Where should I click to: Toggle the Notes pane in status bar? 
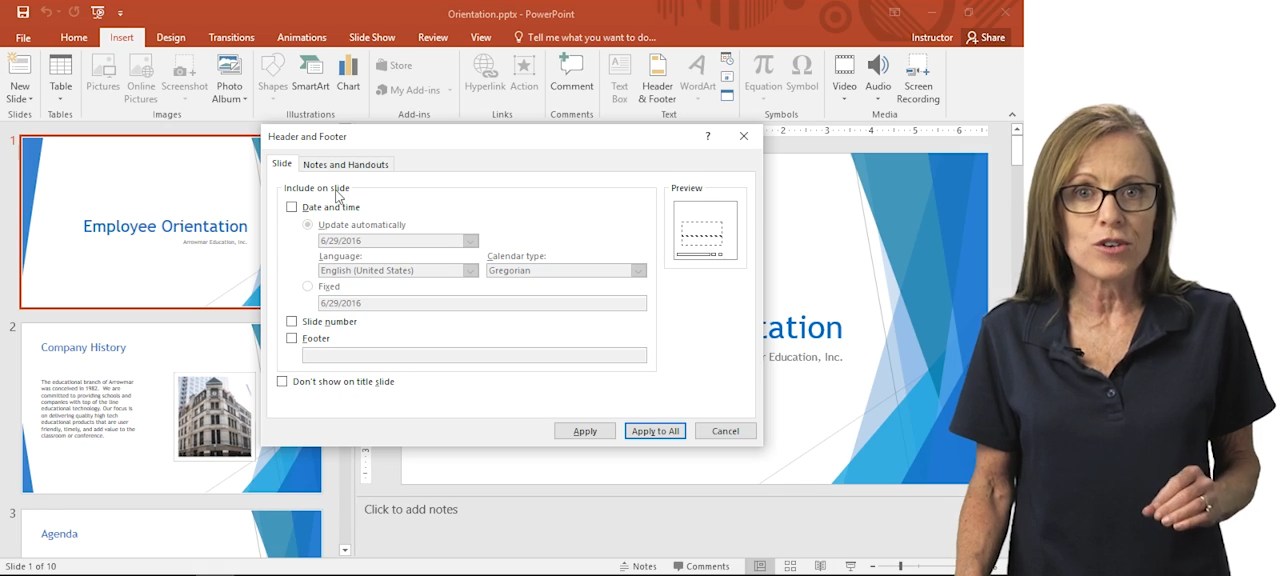pyautogui.click(x=637, y=566)
